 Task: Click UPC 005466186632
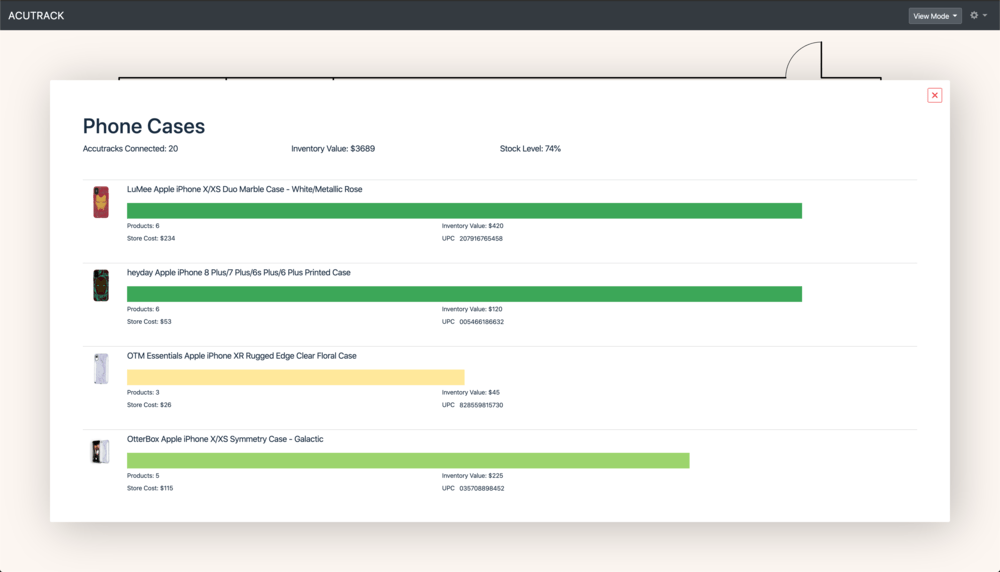[x=473, y=322]
